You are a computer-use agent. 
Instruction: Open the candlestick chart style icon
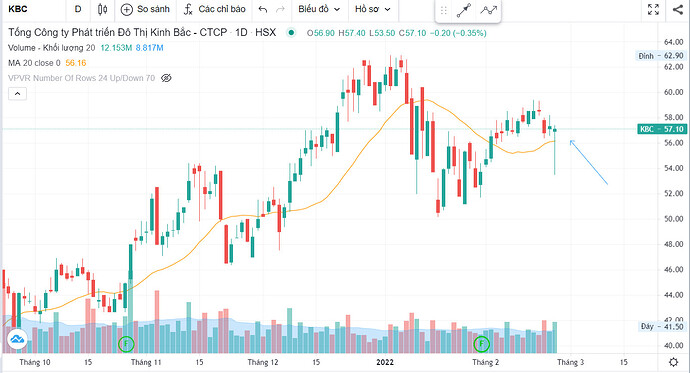coord(102,9)
